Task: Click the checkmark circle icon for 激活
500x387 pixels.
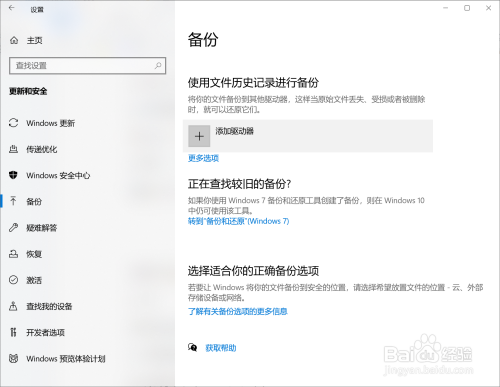Action: [13, 280]
